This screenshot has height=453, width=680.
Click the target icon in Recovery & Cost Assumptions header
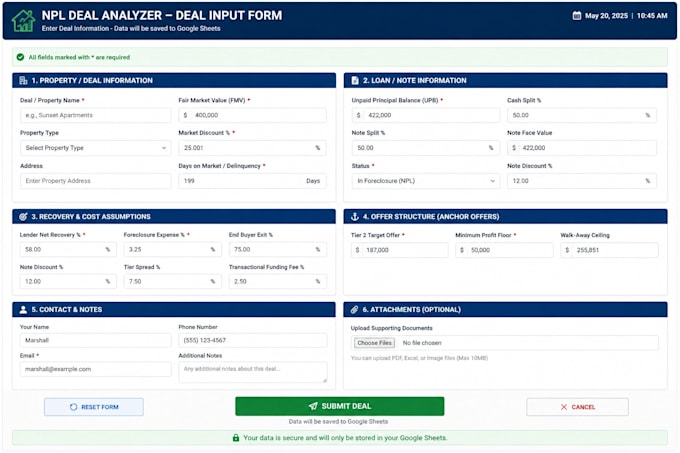pos(23,217)
